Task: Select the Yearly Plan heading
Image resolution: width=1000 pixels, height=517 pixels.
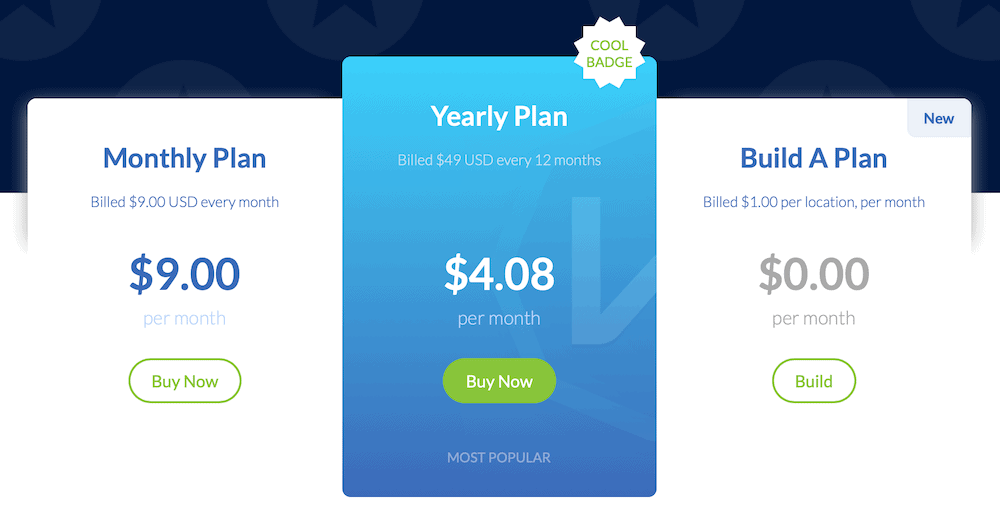Action: (499, 116)
